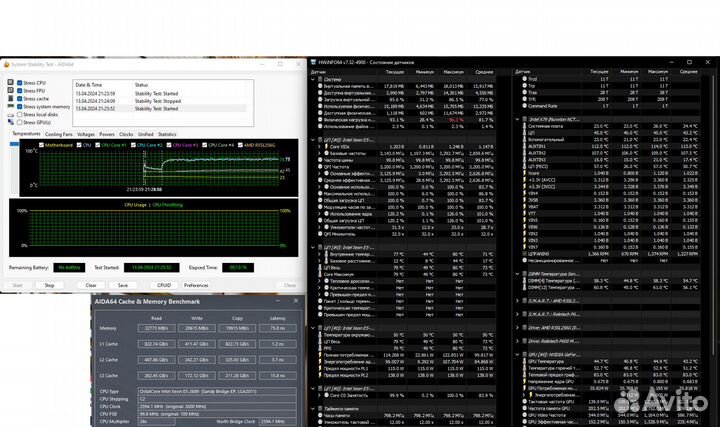Click the clock icon on the Command Rate row

(524, 106)
